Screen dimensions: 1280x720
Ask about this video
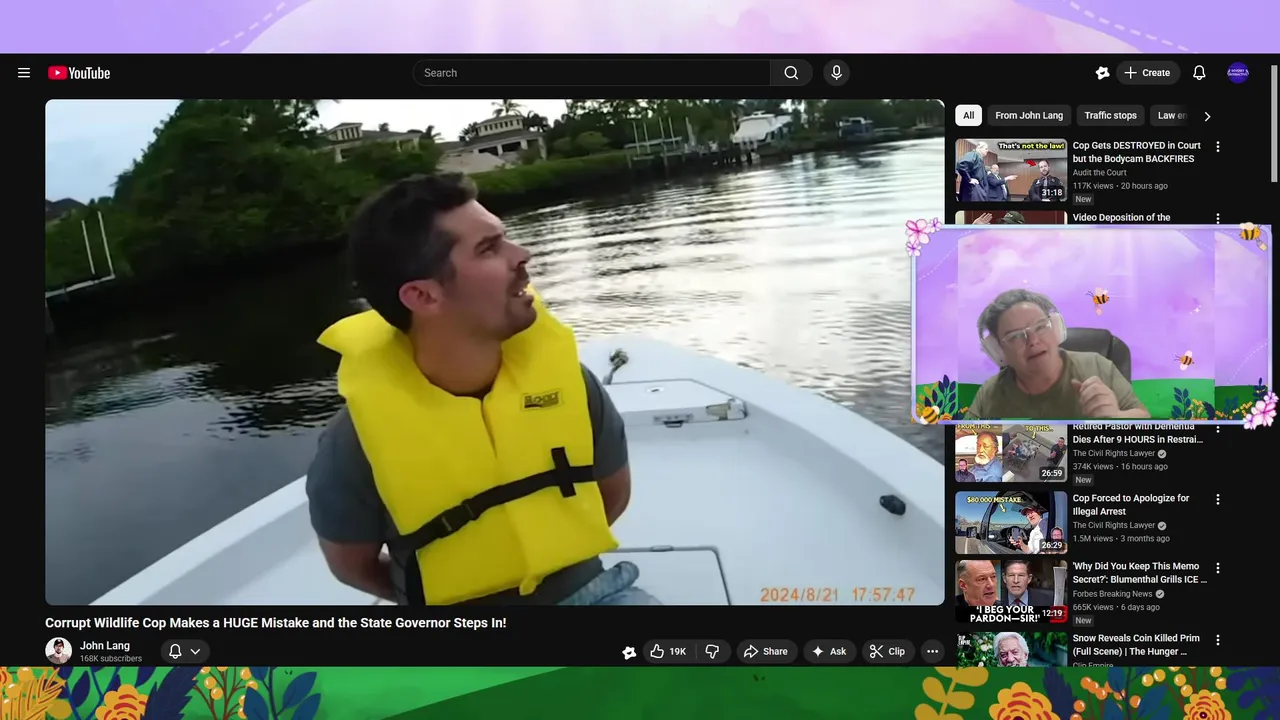tap(829, 651)
